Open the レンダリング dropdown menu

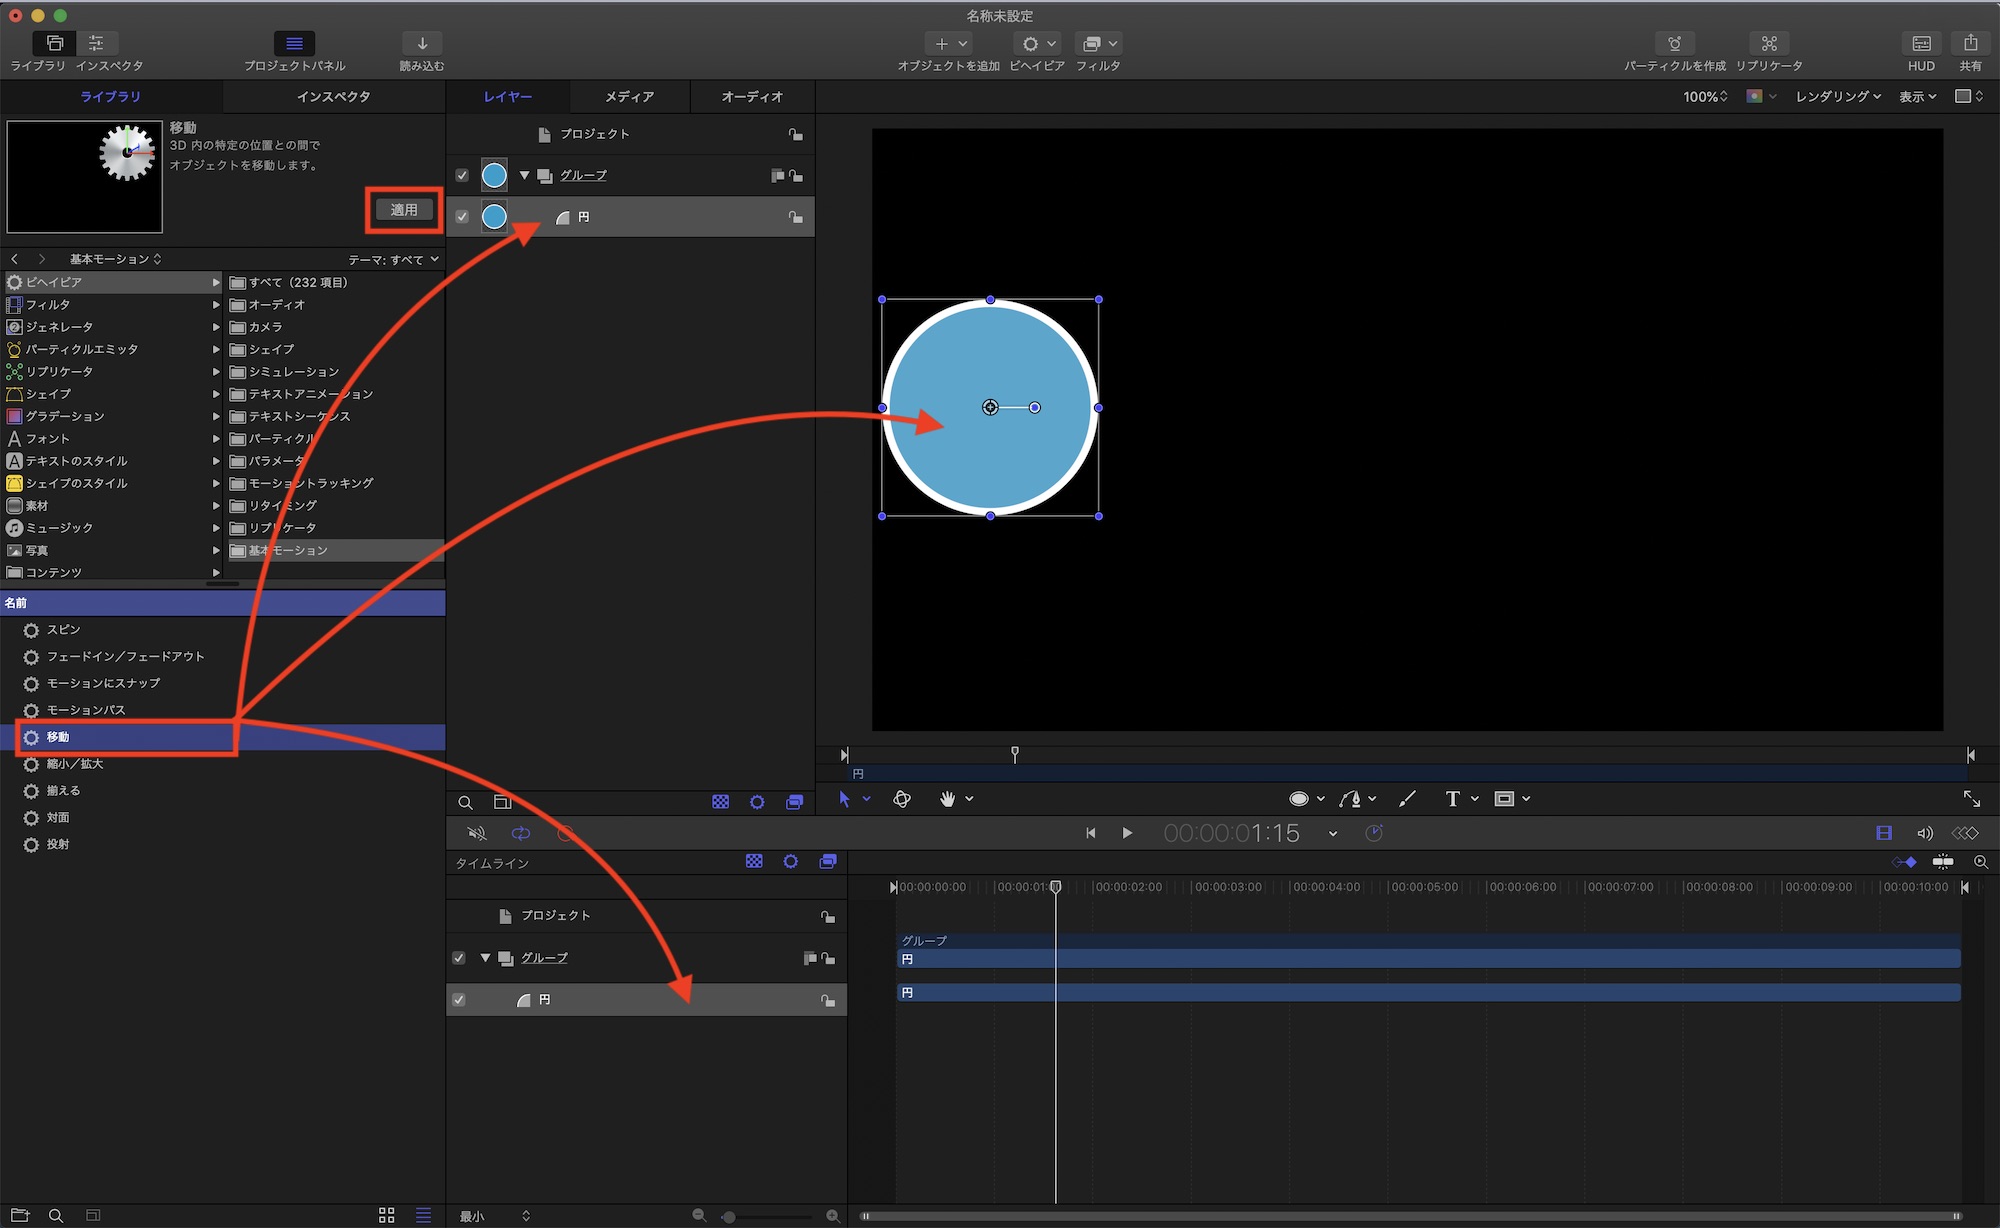(x=1837, y=96)
